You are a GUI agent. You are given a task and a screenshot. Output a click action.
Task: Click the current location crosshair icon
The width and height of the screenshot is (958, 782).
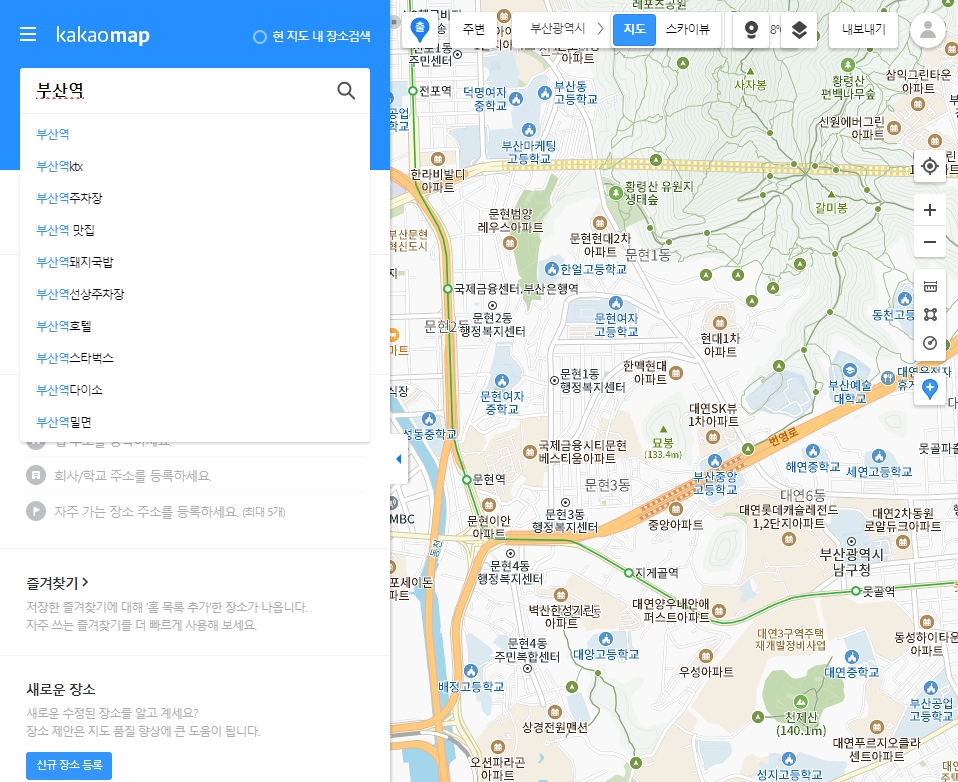tap(930, 166)
